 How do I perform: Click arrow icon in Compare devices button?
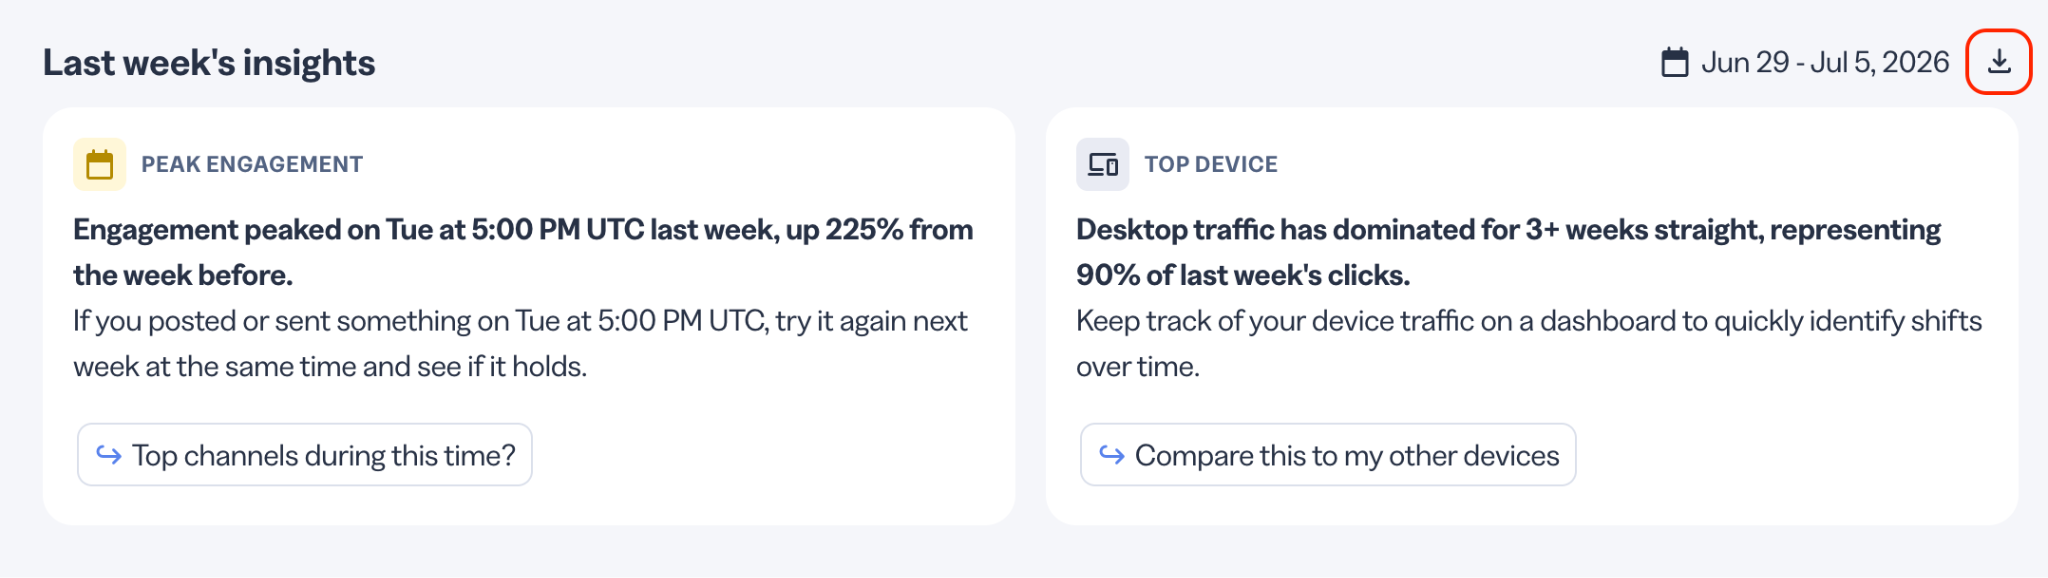[x=1112, y=455]
